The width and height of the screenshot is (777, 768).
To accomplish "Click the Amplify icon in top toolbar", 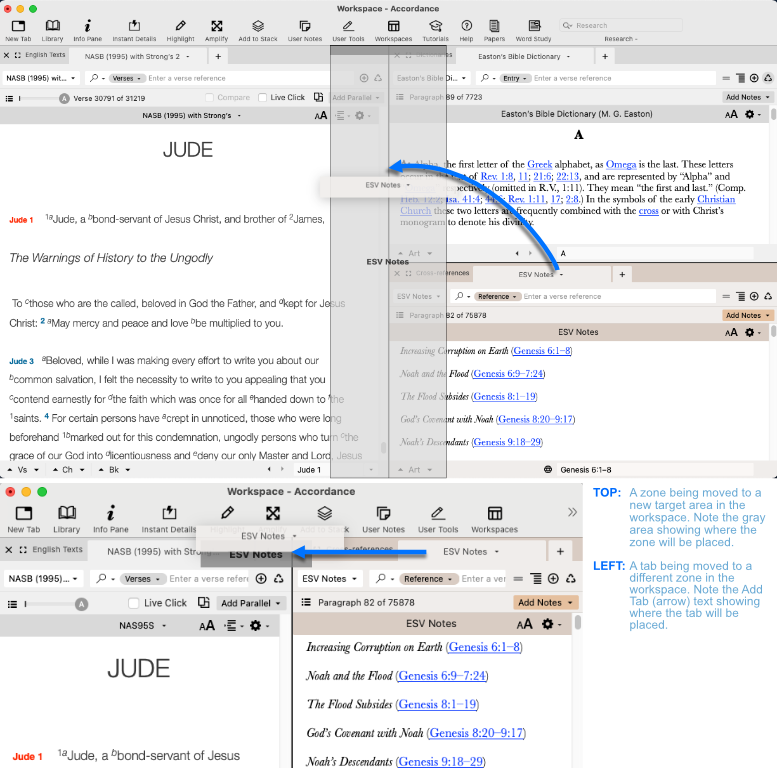I will point(216,29).
